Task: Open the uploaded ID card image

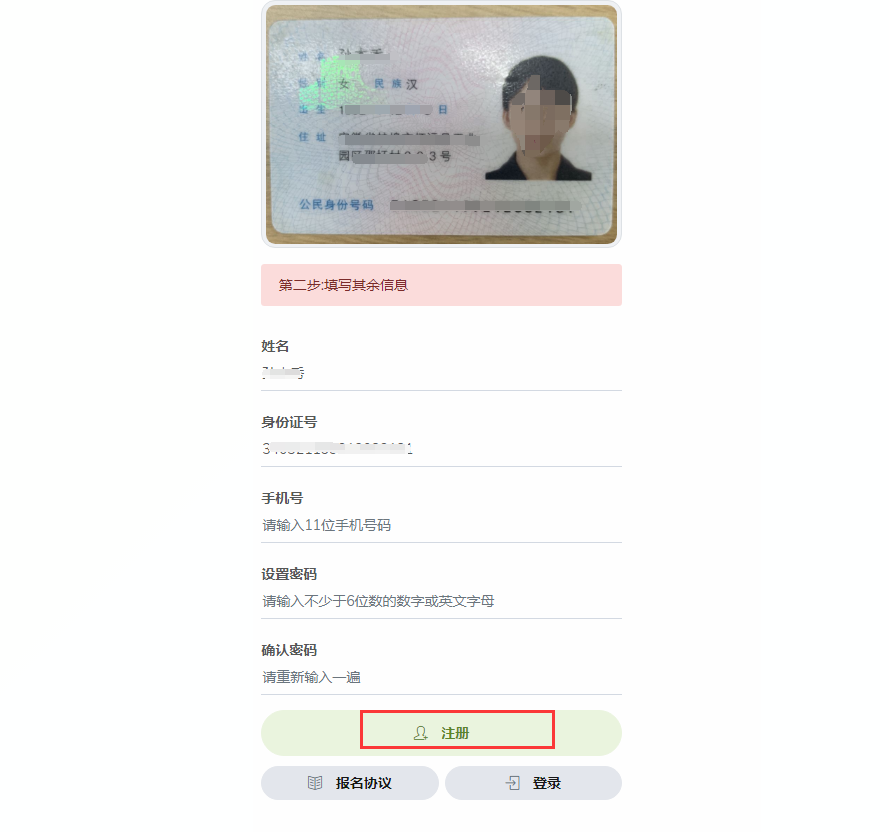Action: pyautogui.click(x=441, y=124)
